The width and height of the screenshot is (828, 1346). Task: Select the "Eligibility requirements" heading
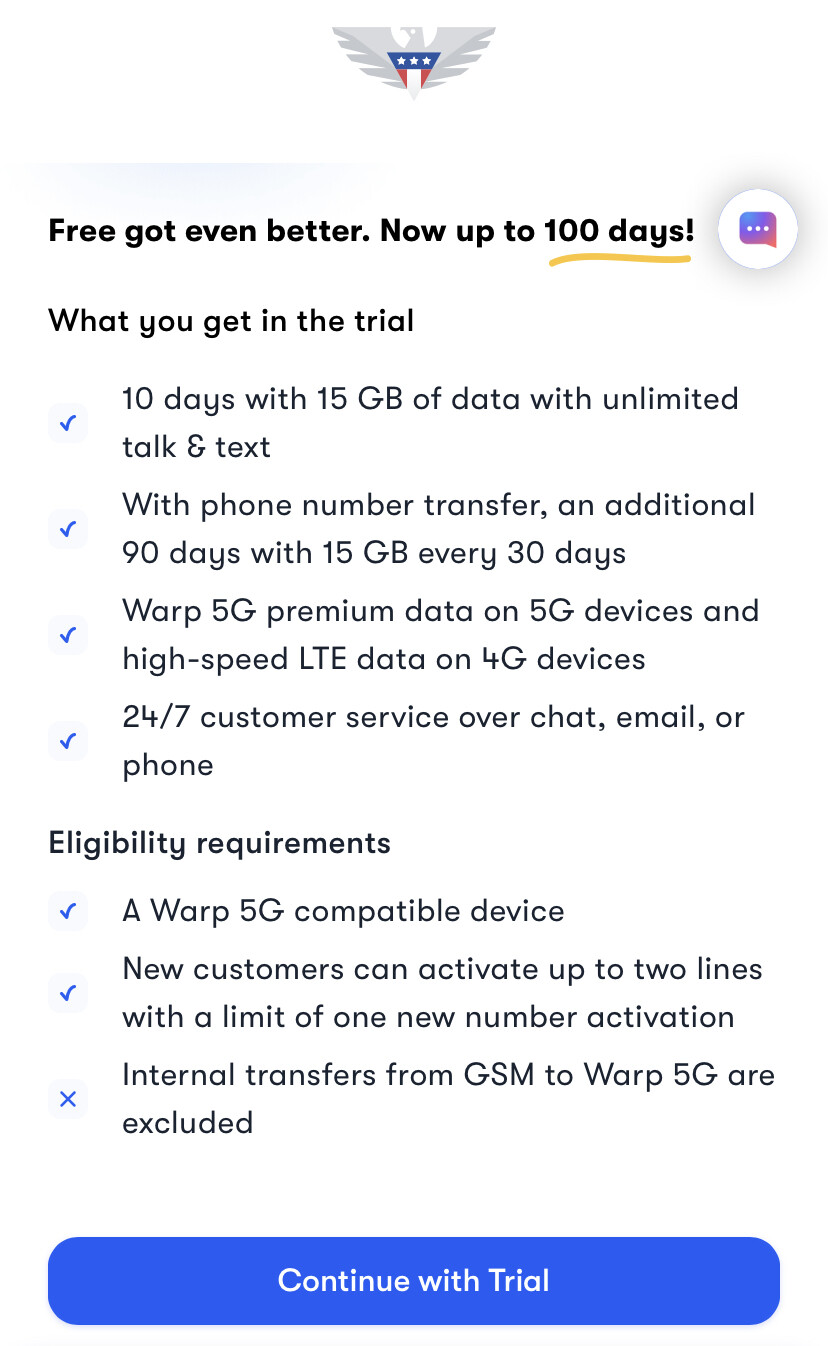coord(219,843)
